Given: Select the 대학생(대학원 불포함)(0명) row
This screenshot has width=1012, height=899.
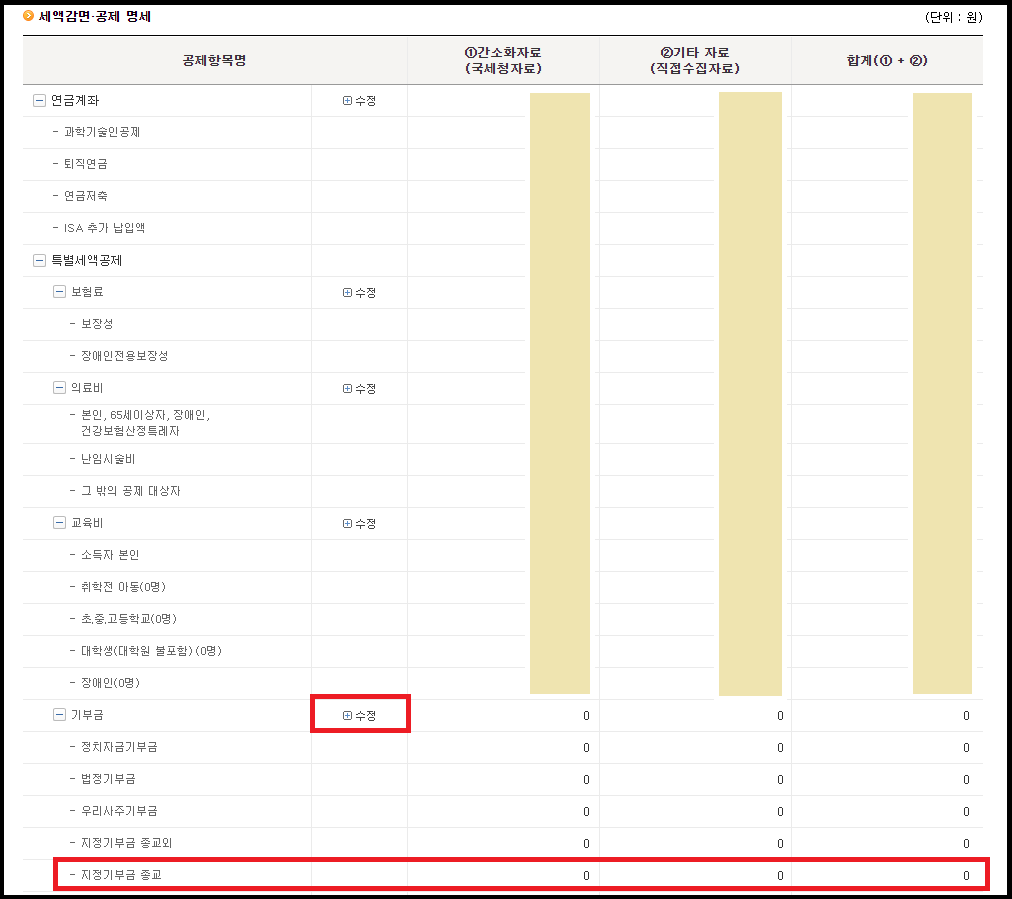Looking at the screenshot, I should point(151,651).
